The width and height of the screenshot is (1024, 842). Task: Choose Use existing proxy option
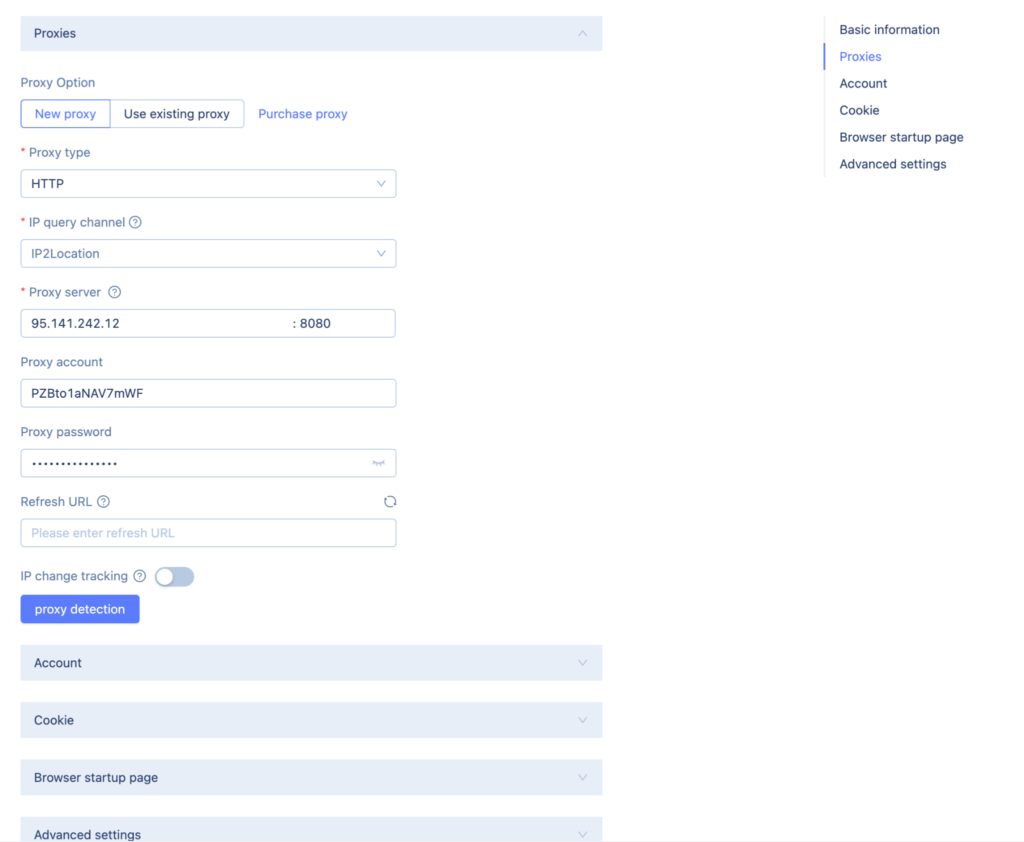[177, 114]
